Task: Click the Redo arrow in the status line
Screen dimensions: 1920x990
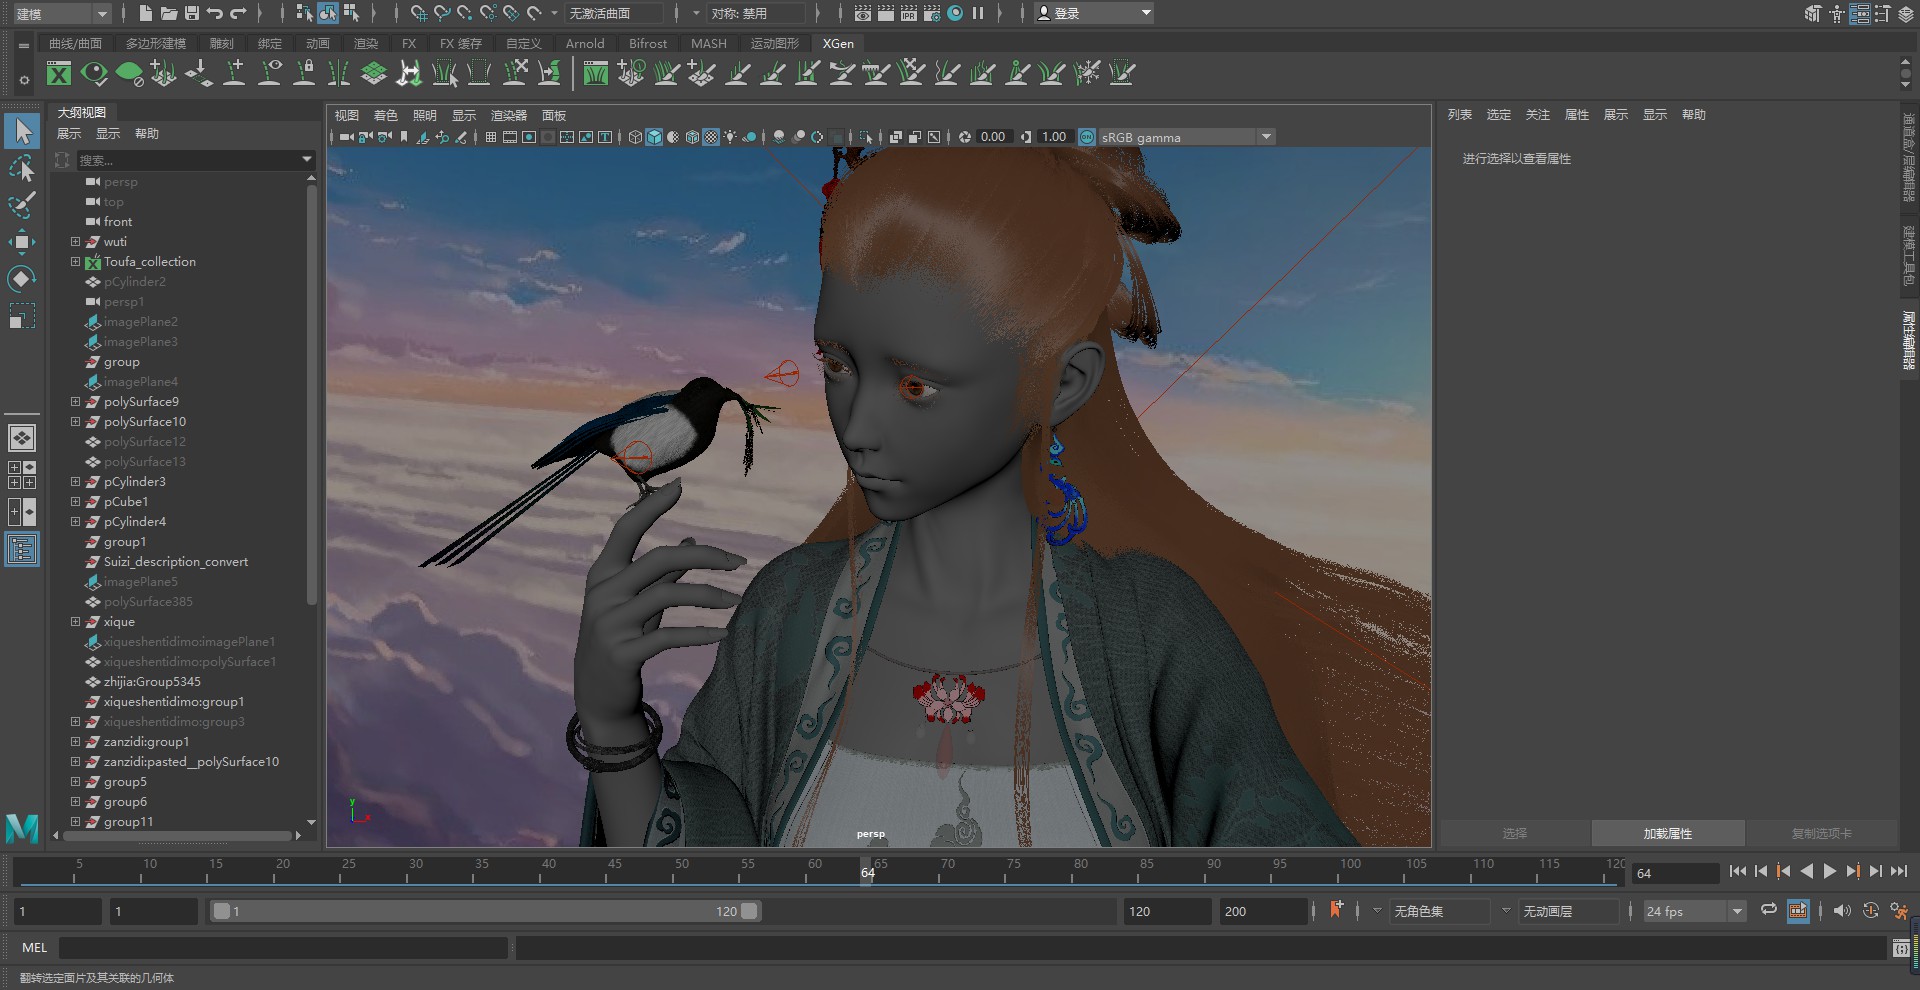Action: click(238, 13)
